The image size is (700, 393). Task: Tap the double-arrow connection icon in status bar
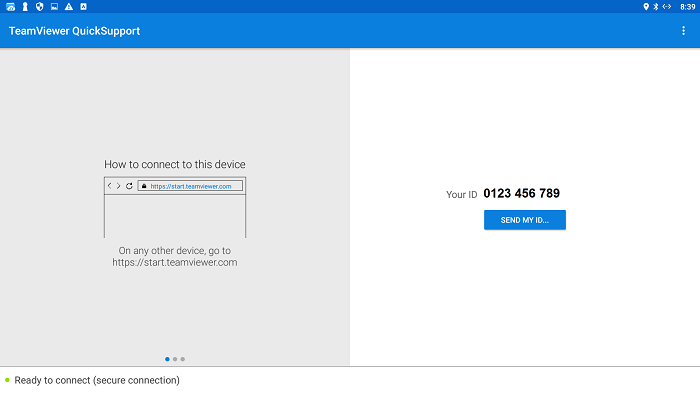pos(667,7)
